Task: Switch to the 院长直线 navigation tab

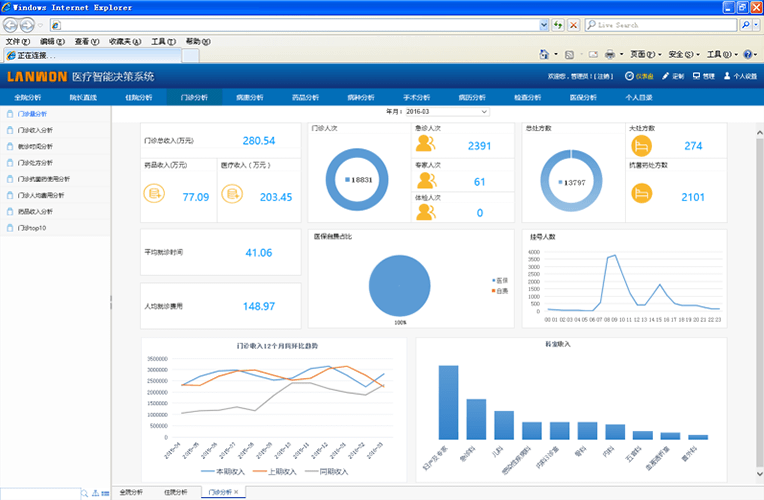Action: pos(83,97)
